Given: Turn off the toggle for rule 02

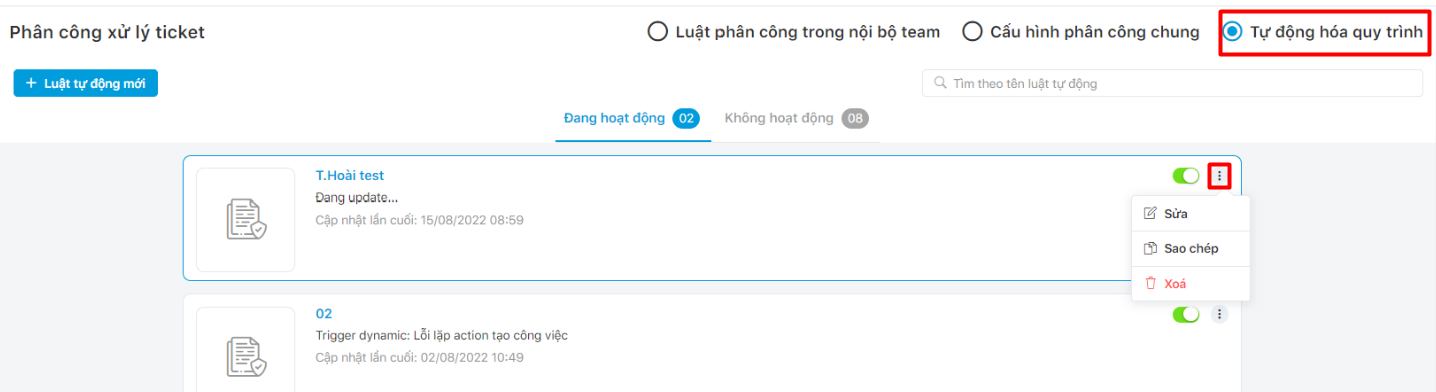Looking at the screenshot, I should [x=1186, y=314].
